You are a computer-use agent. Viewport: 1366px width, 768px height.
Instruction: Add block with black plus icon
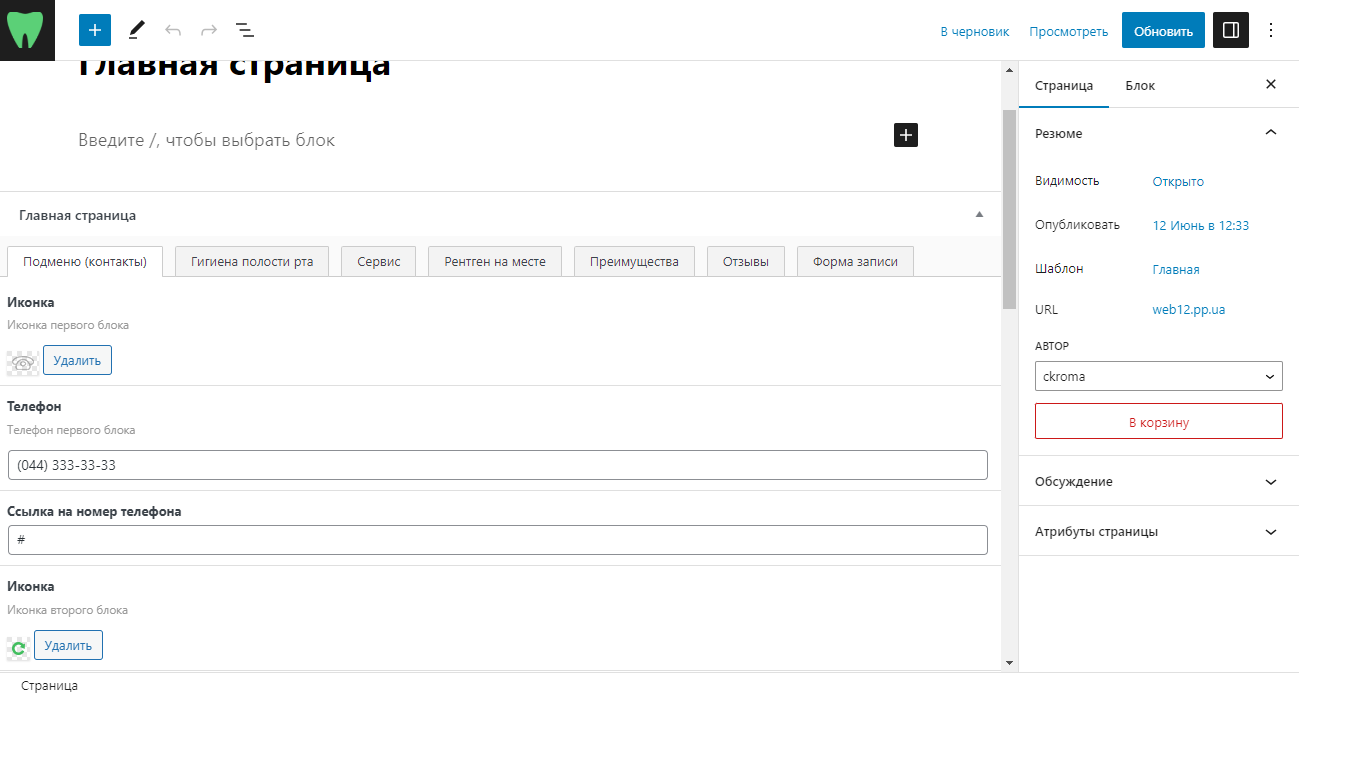point(906,135)
